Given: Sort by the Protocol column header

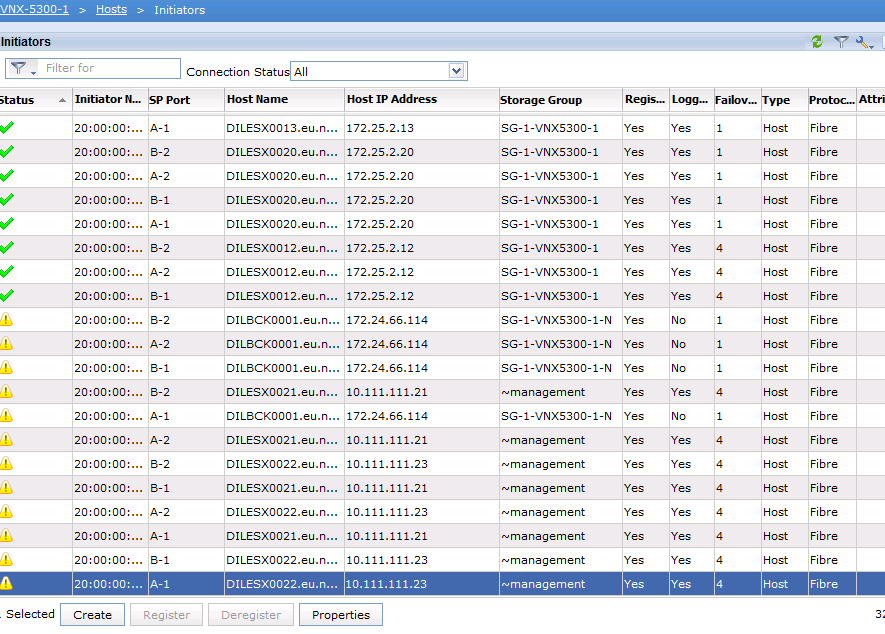Looking at the screenshot, I should (x=831, y=100).
